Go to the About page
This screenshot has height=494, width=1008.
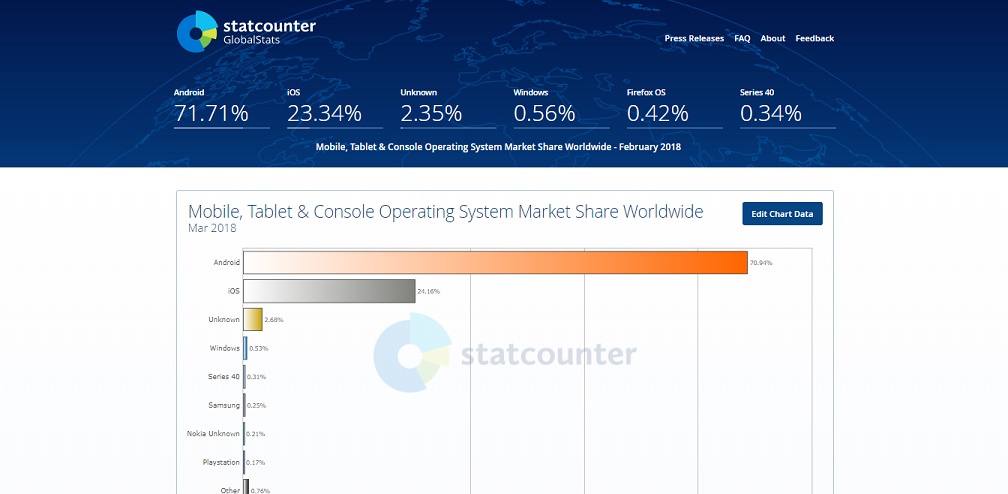click(x=773, y=39)
